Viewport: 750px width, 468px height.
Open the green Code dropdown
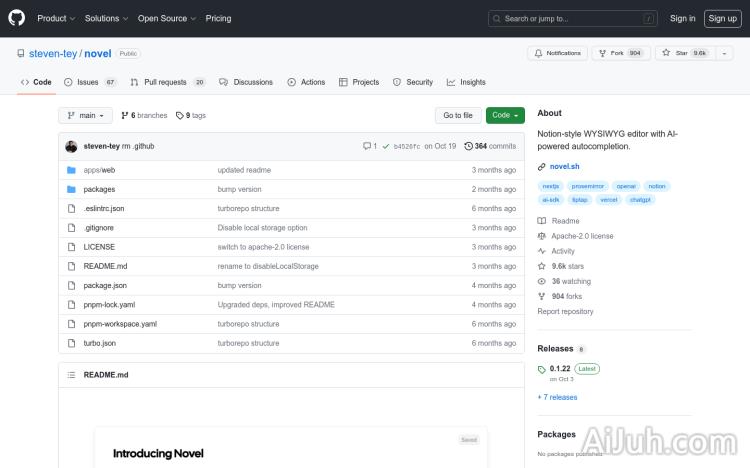point(505,115)
